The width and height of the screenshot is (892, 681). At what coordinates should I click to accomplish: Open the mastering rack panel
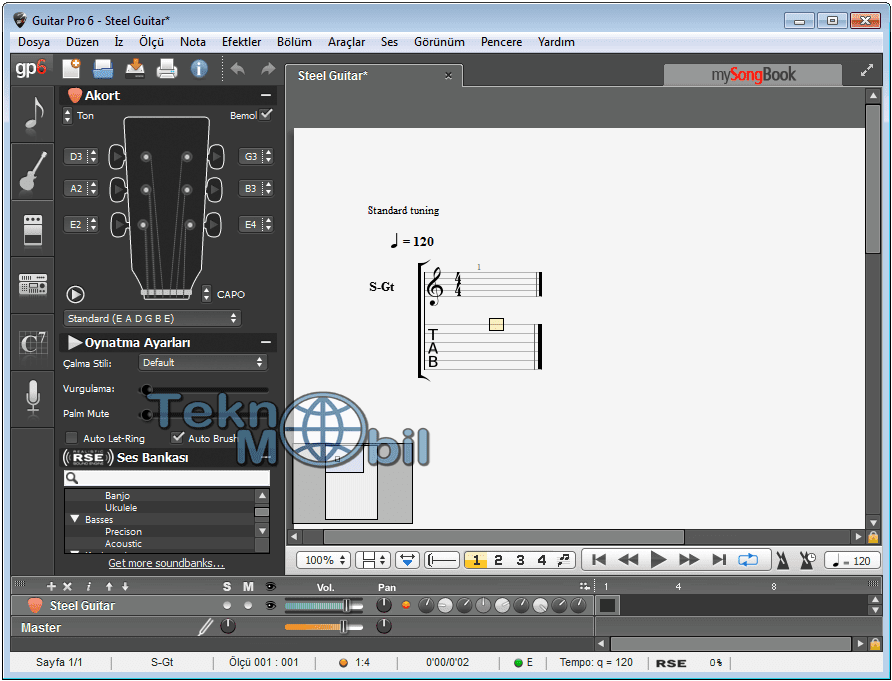[33, 285]
